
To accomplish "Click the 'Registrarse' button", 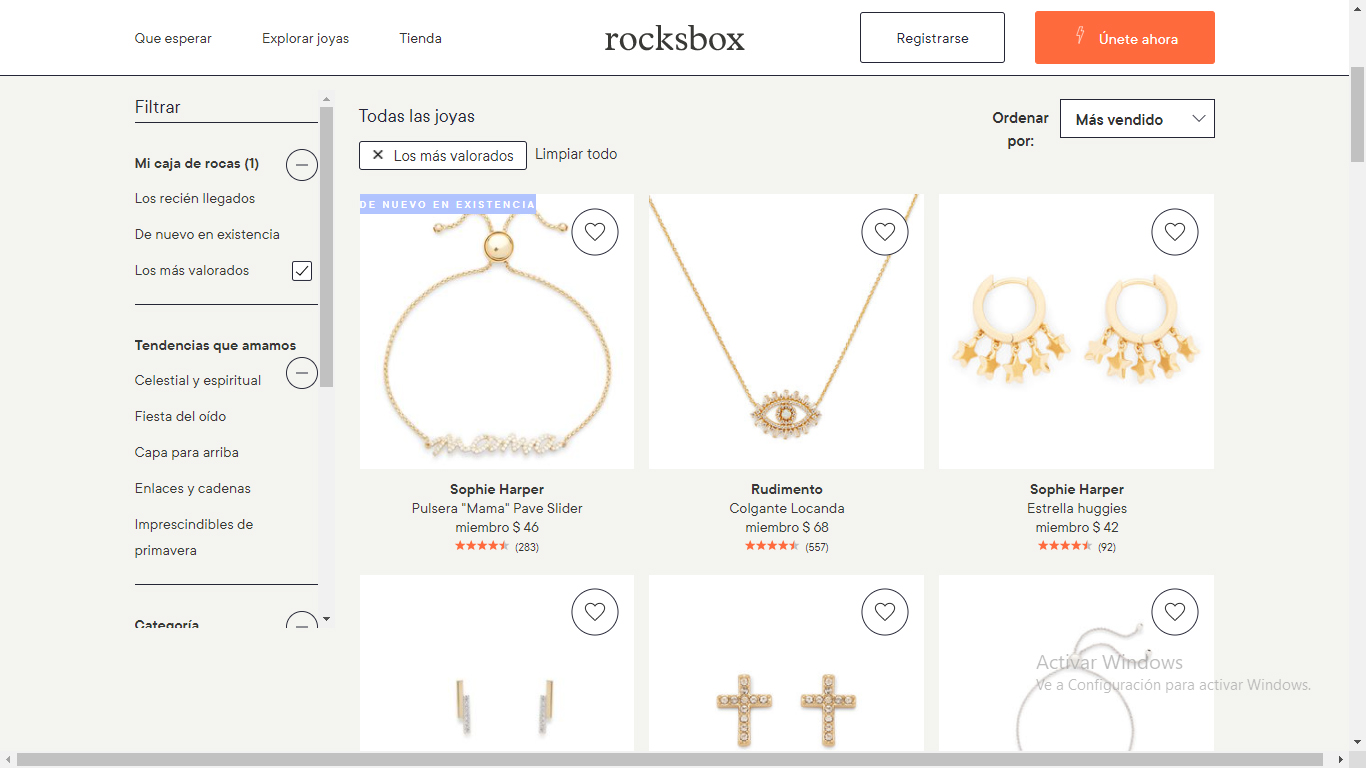I will [932, 38].
